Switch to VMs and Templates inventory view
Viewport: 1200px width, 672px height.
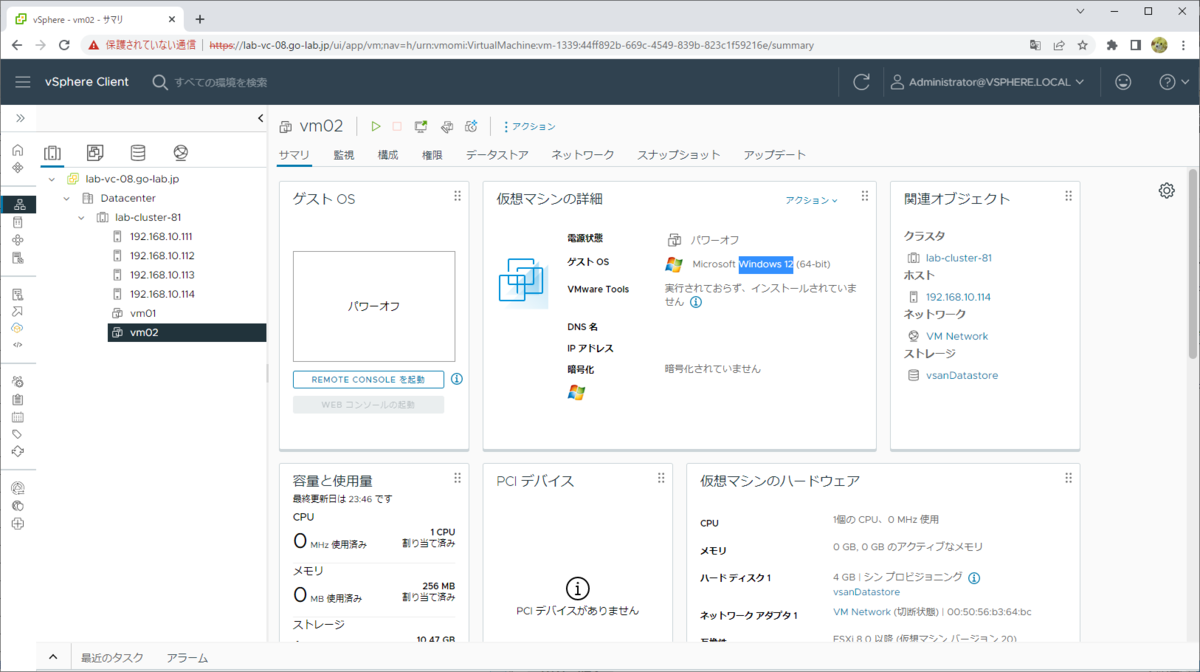coord(95,153)
